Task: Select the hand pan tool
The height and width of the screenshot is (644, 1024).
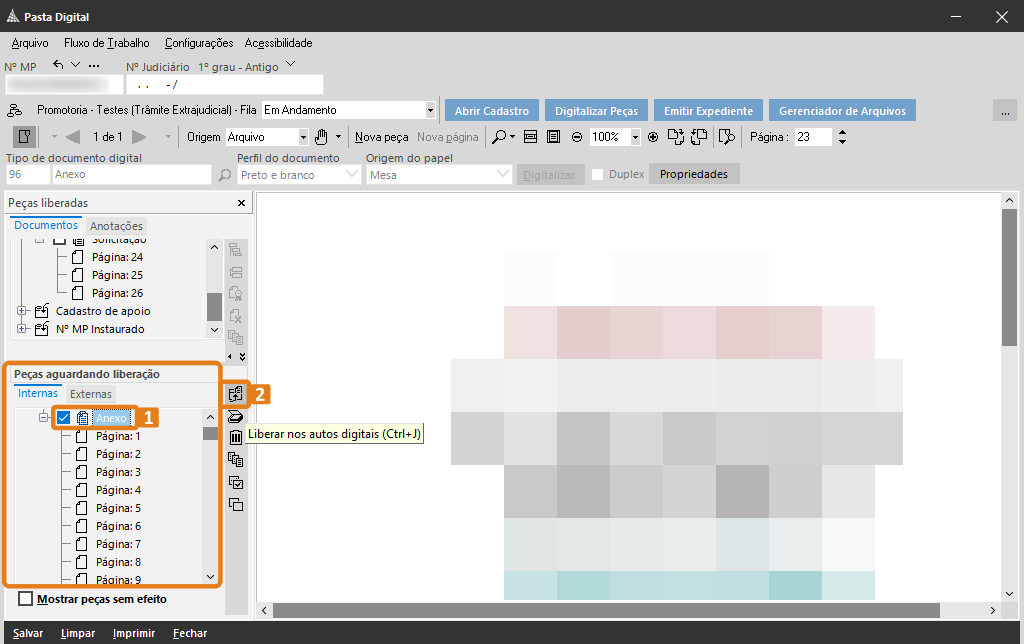Action: tap(321, 137)
